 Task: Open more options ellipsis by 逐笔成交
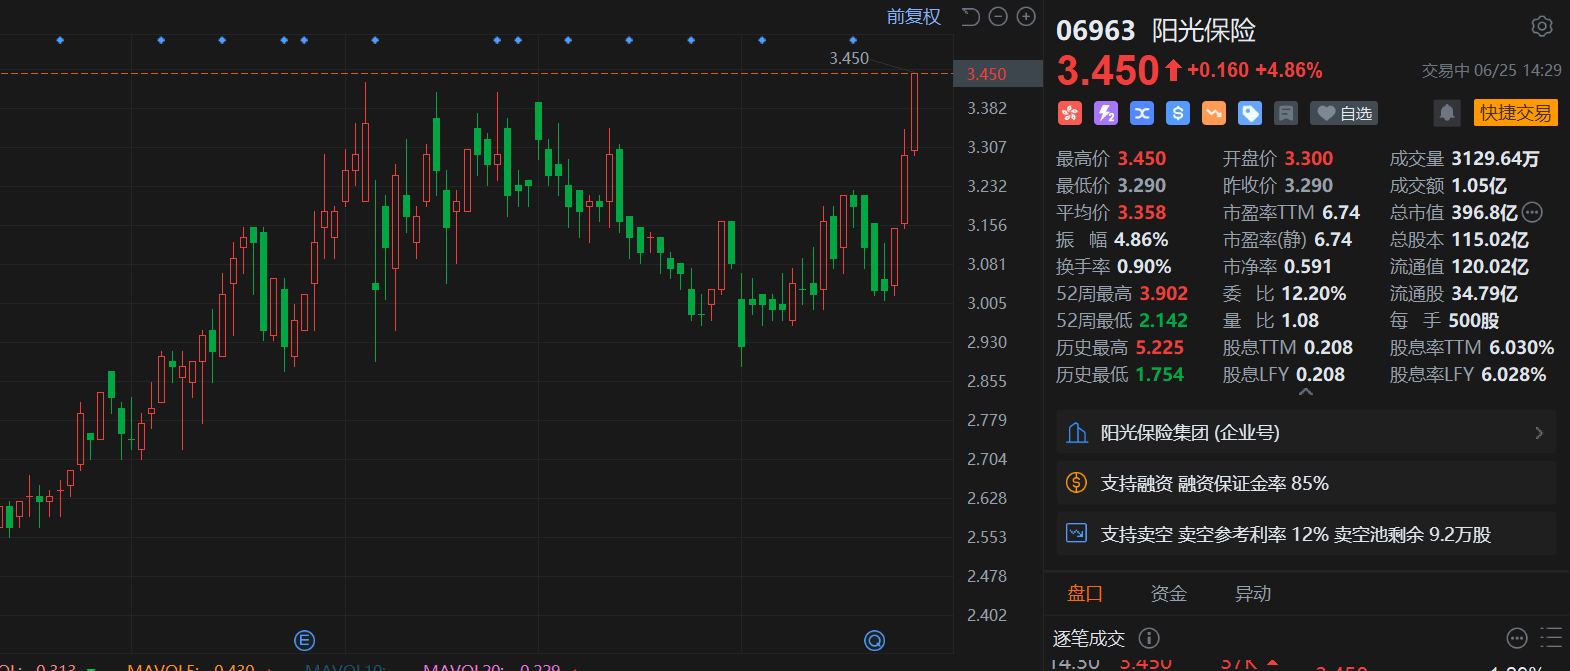(x=1517, y=638)
